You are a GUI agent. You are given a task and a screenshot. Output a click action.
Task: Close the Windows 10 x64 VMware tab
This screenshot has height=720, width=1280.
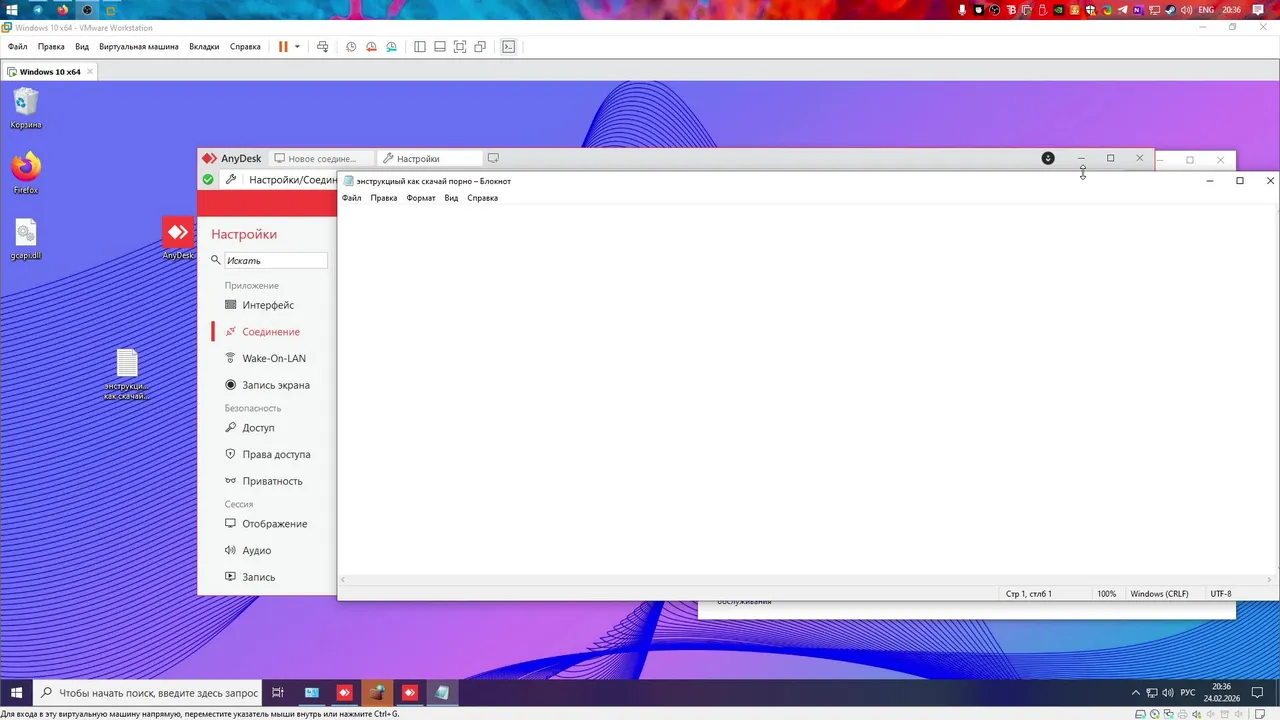pyautogui.click(x=89, y=72)
